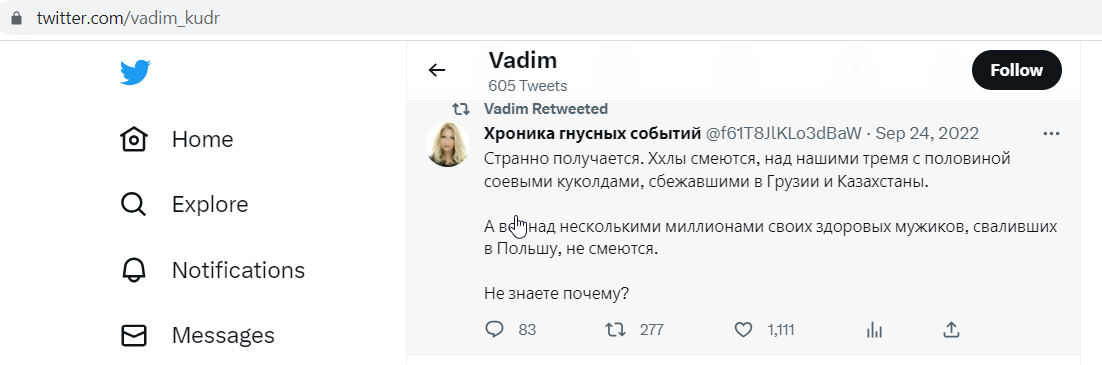Like the tweet with the heart icon

click(x=743, y=329)
